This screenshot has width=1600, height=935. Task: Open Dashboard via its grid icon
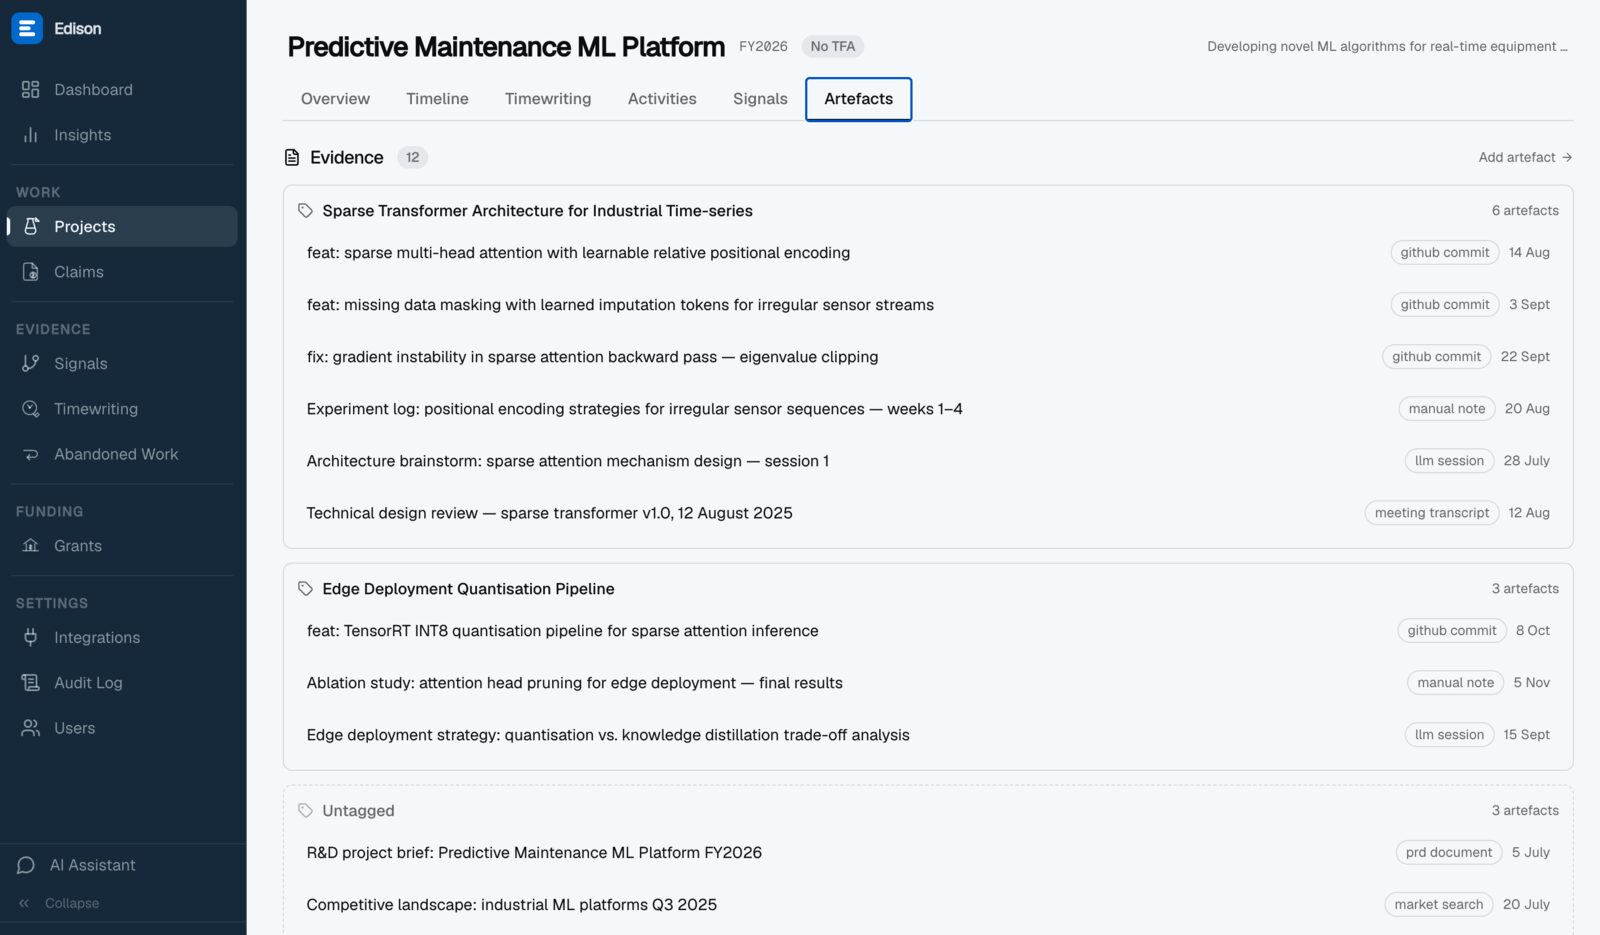tap(30, 90)
